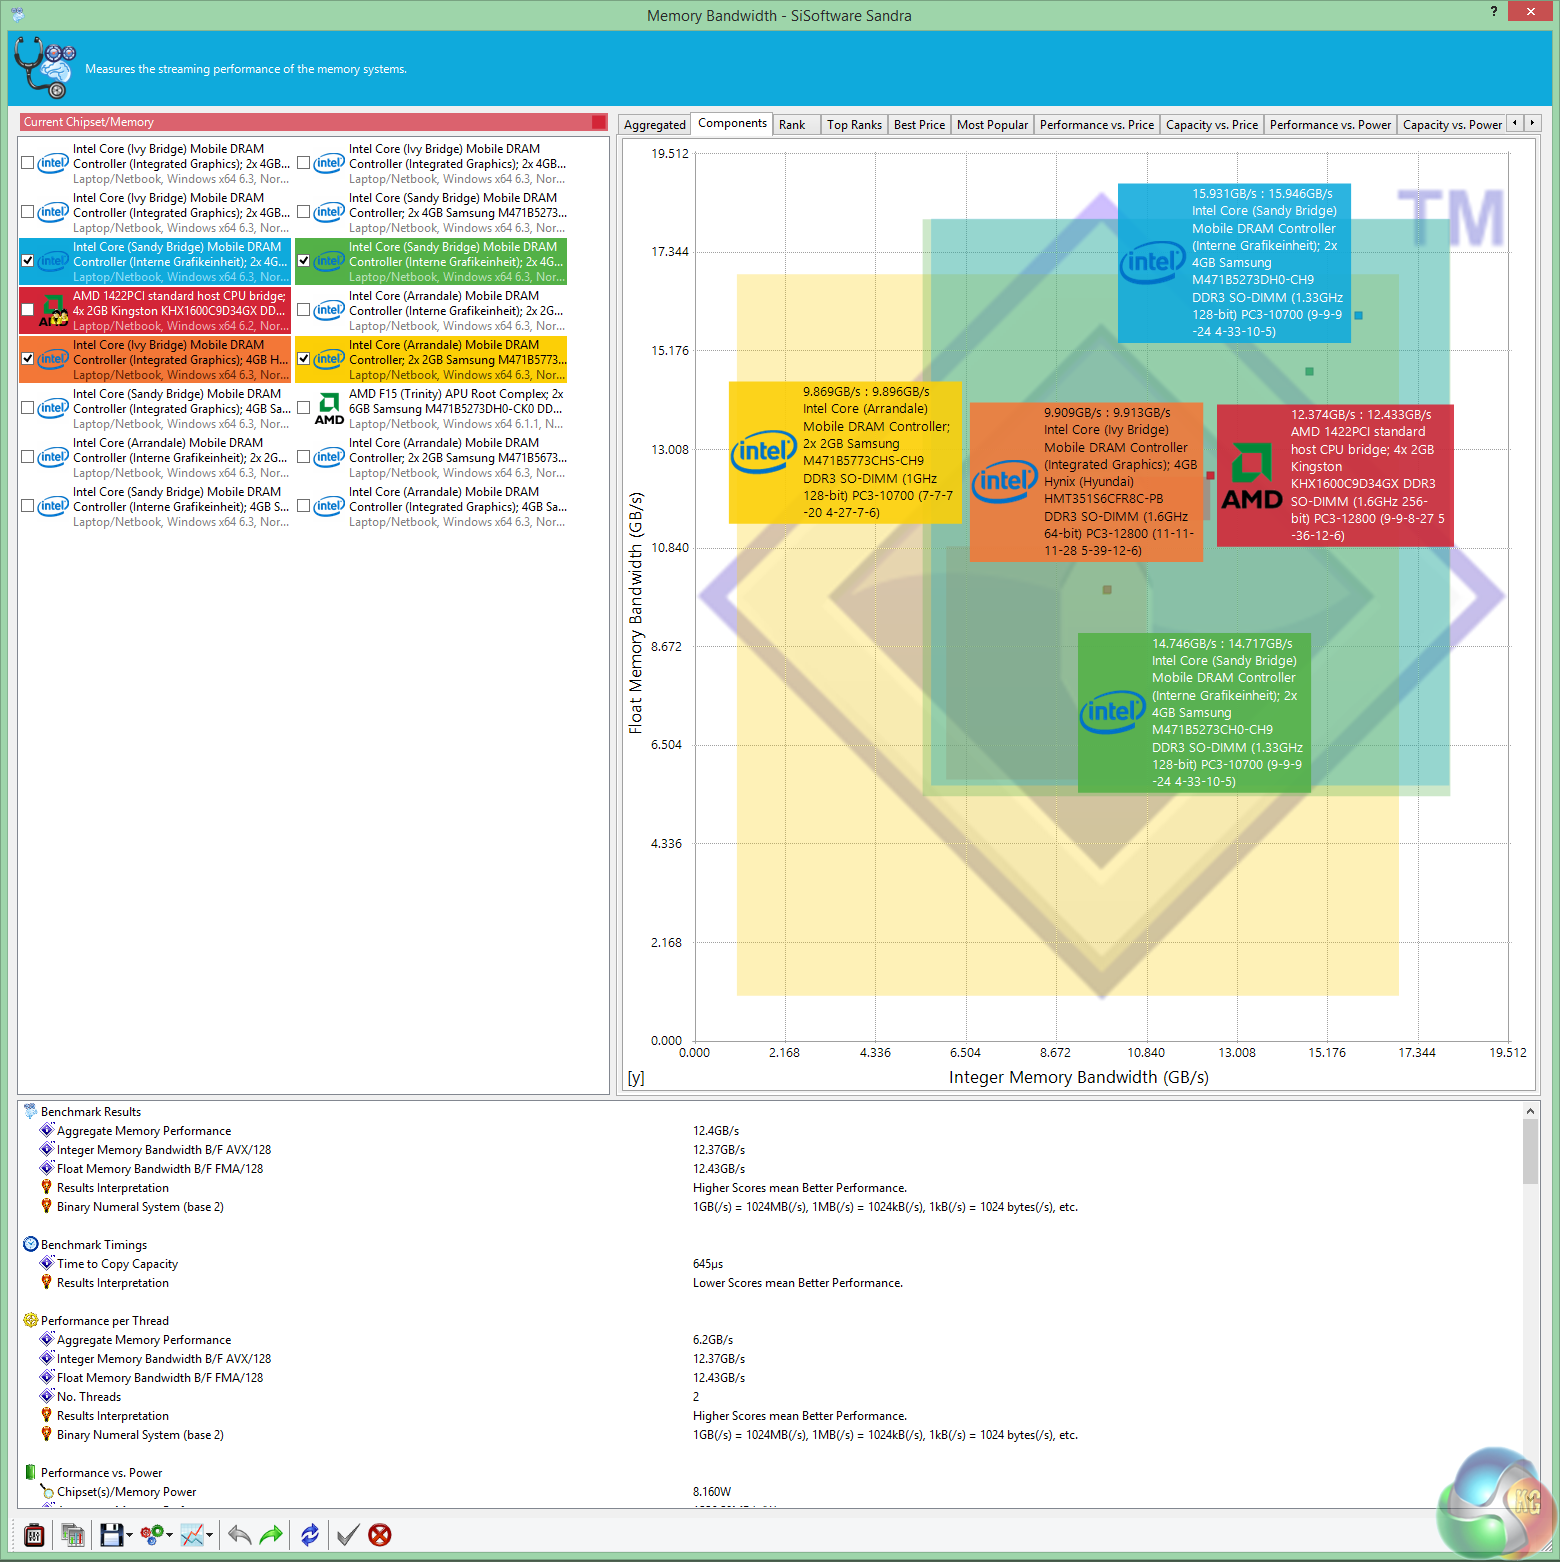Open the Top Ranks tab
This screenshot has height=1562, width=1560.
coord(854,125)
